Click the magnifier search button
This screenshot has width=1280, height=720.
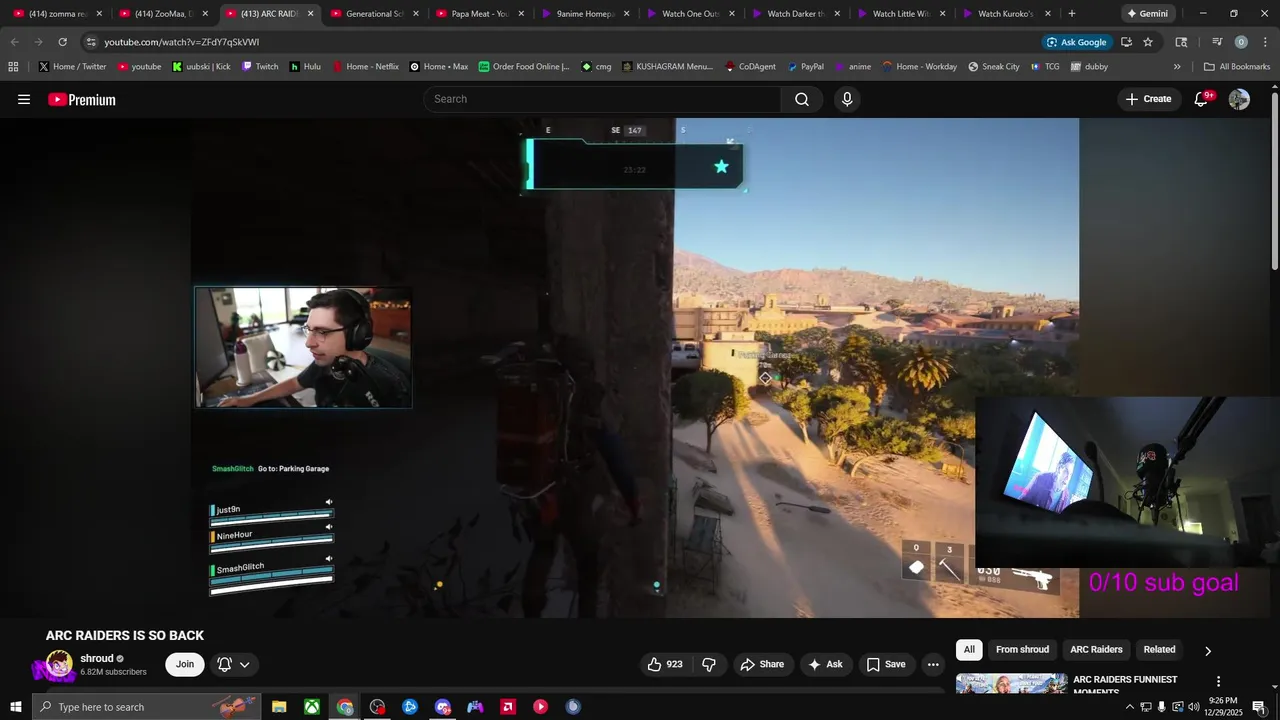tap(802, 99)
